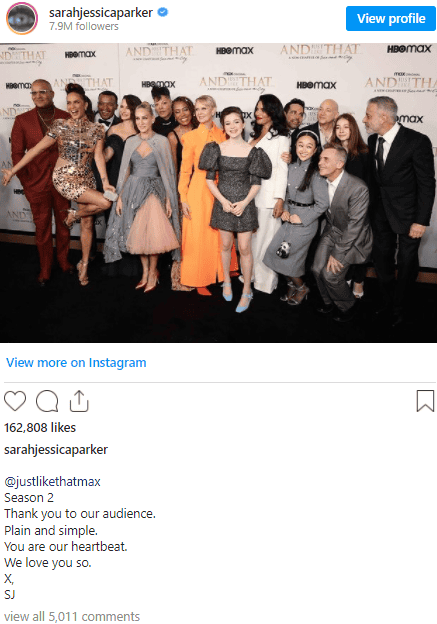This screenshot has width=437, height=624.
Task: Follow the View more on Instagram link
Action: 76,363
